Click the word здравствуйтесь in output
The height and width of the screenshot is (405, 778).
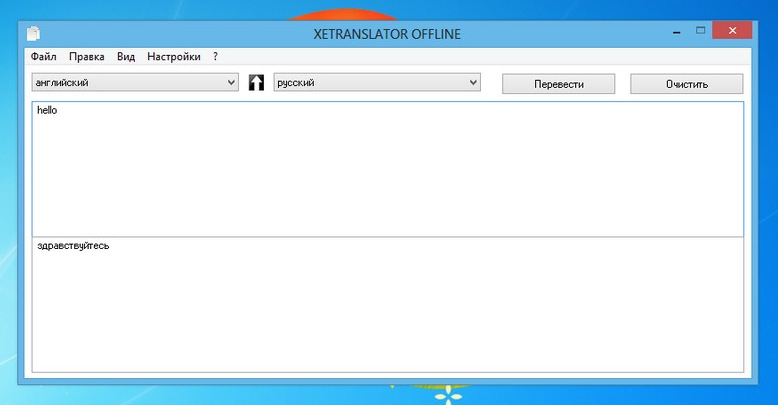[x=73, y=246]
